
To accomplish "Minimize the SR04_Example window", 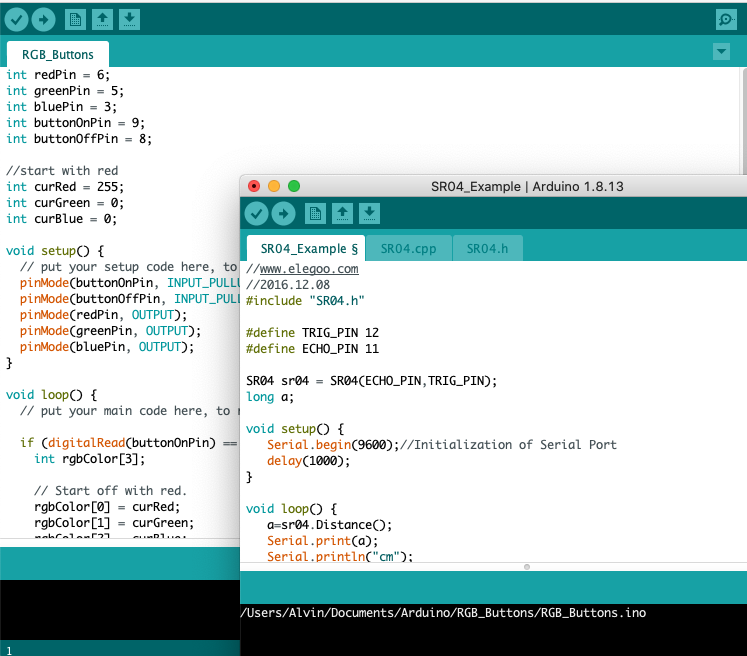I will click(274, 186).
